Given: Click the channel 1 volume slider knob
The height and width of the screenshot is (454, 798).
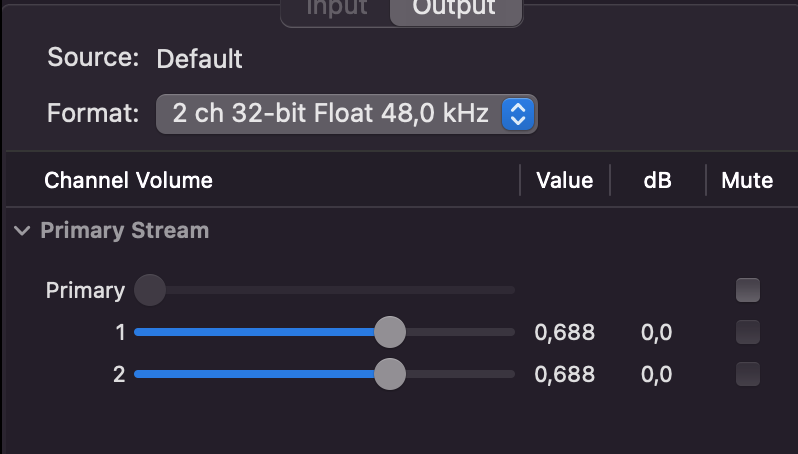Looking at the screenshot, I should tap(389, 332).
